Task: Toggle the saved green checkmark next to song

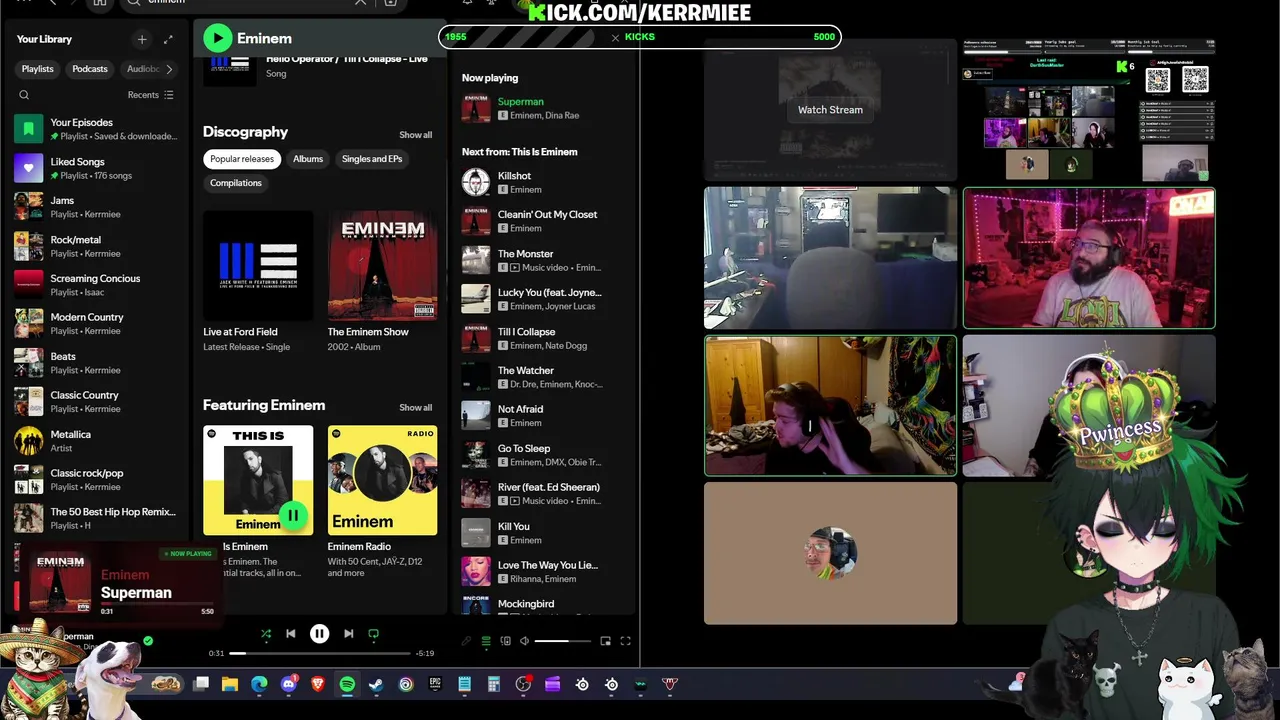Action: (x=148, y=641)
